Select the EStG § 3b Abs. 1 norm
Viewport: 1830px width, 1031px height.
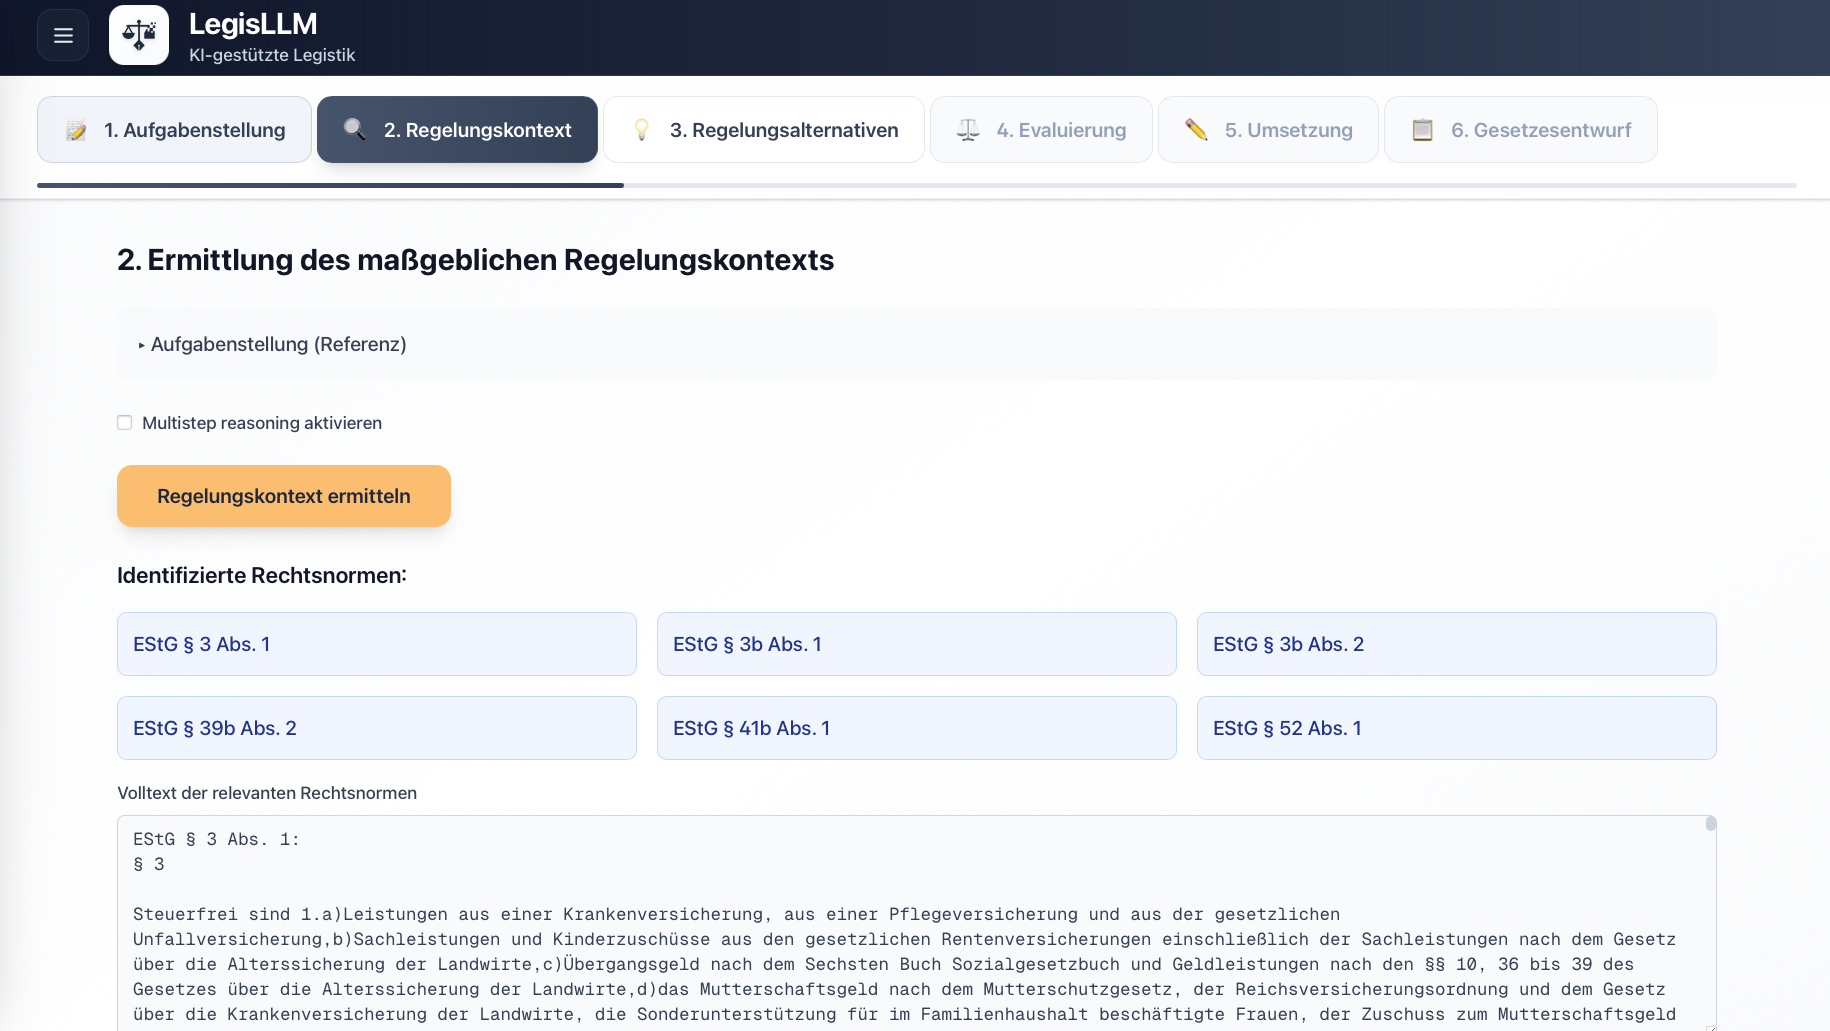pos(916,644)
